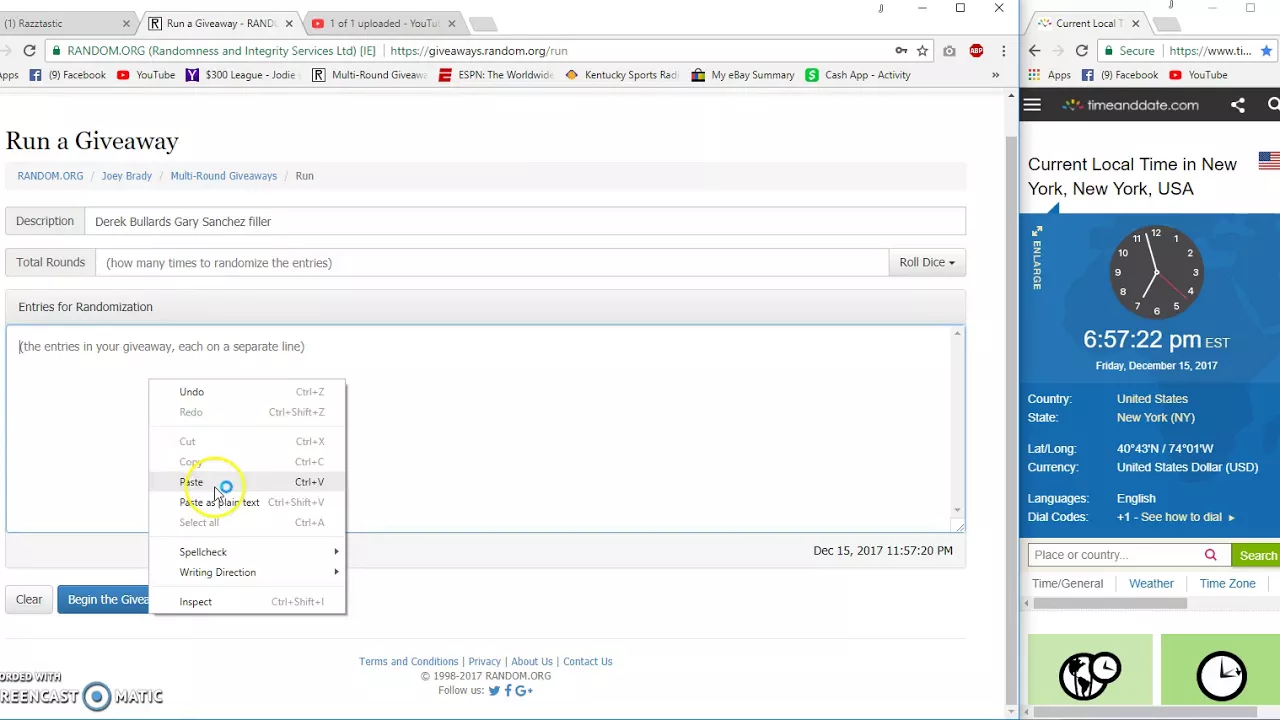
Task: Click the saved password key icon
Action: [x=901, y=51]
